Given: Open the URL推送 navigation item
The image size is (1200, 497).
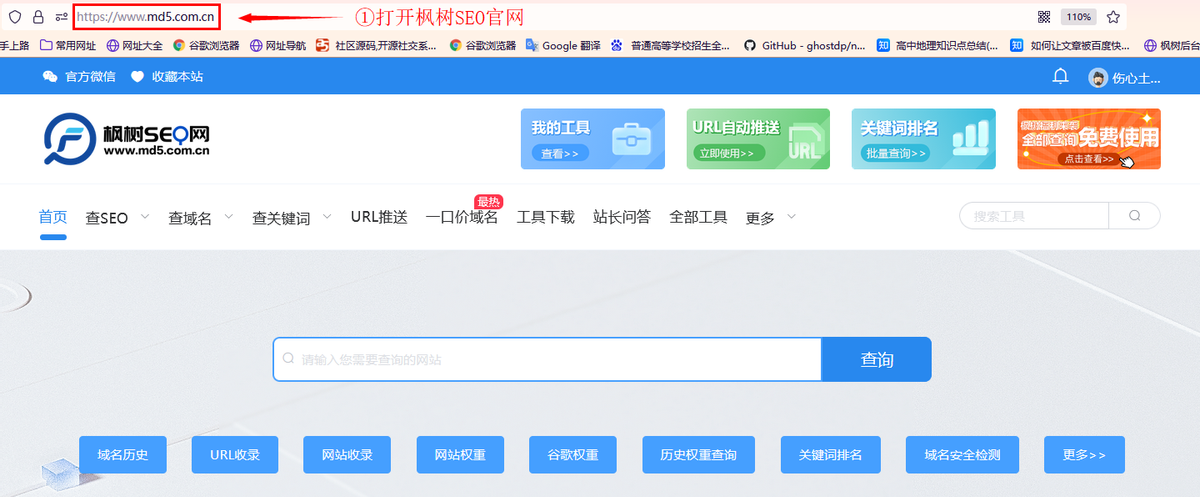Looking at the screenshot, I should [x=379, y=217].
